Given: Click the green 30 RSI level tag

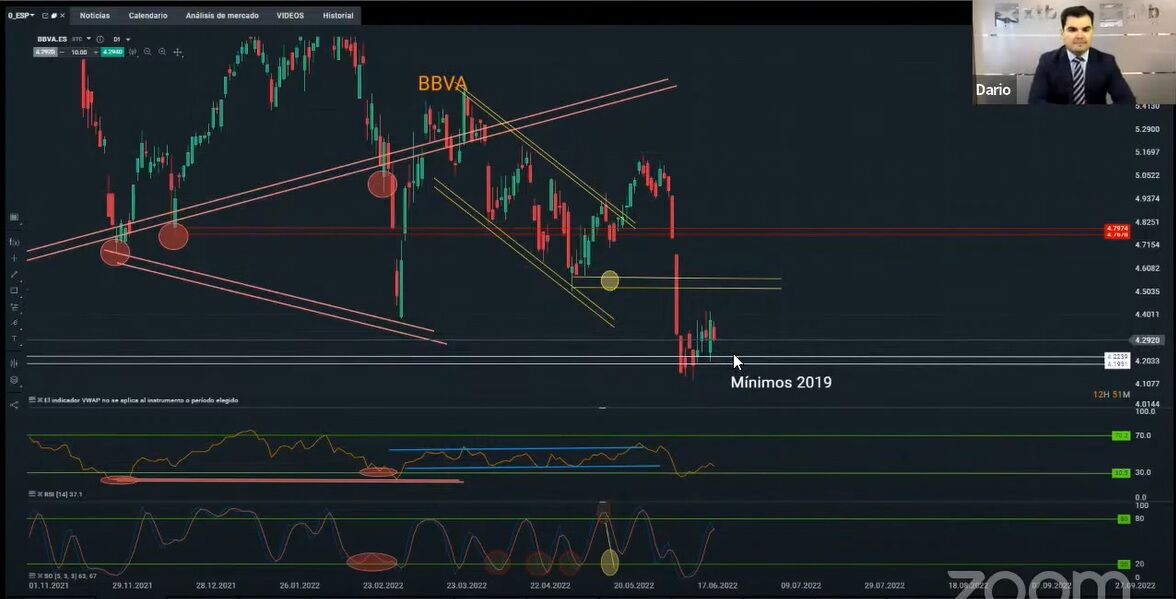Looking at the screenshot, I should pos(1120,473).
